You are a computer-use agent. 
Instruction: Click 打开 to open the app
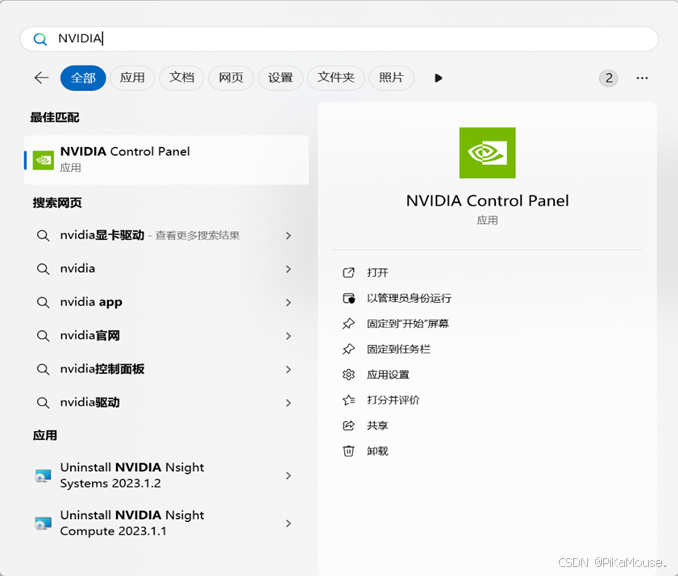(377, 273)
